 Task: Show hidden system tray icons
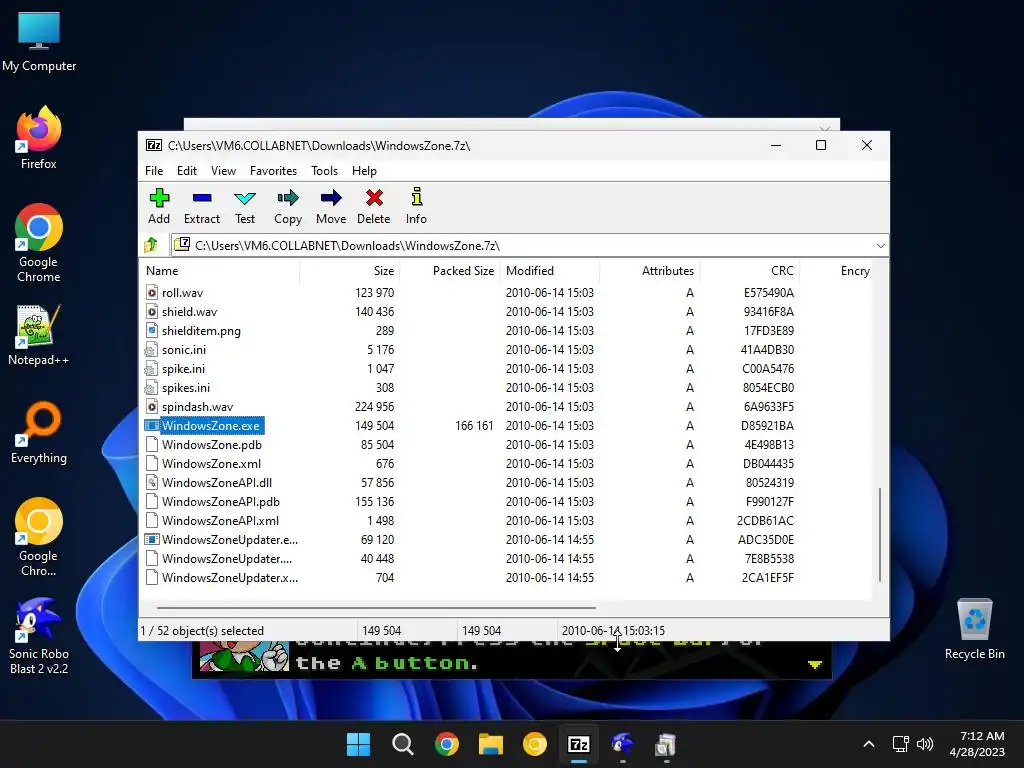[x=869, y=744]
